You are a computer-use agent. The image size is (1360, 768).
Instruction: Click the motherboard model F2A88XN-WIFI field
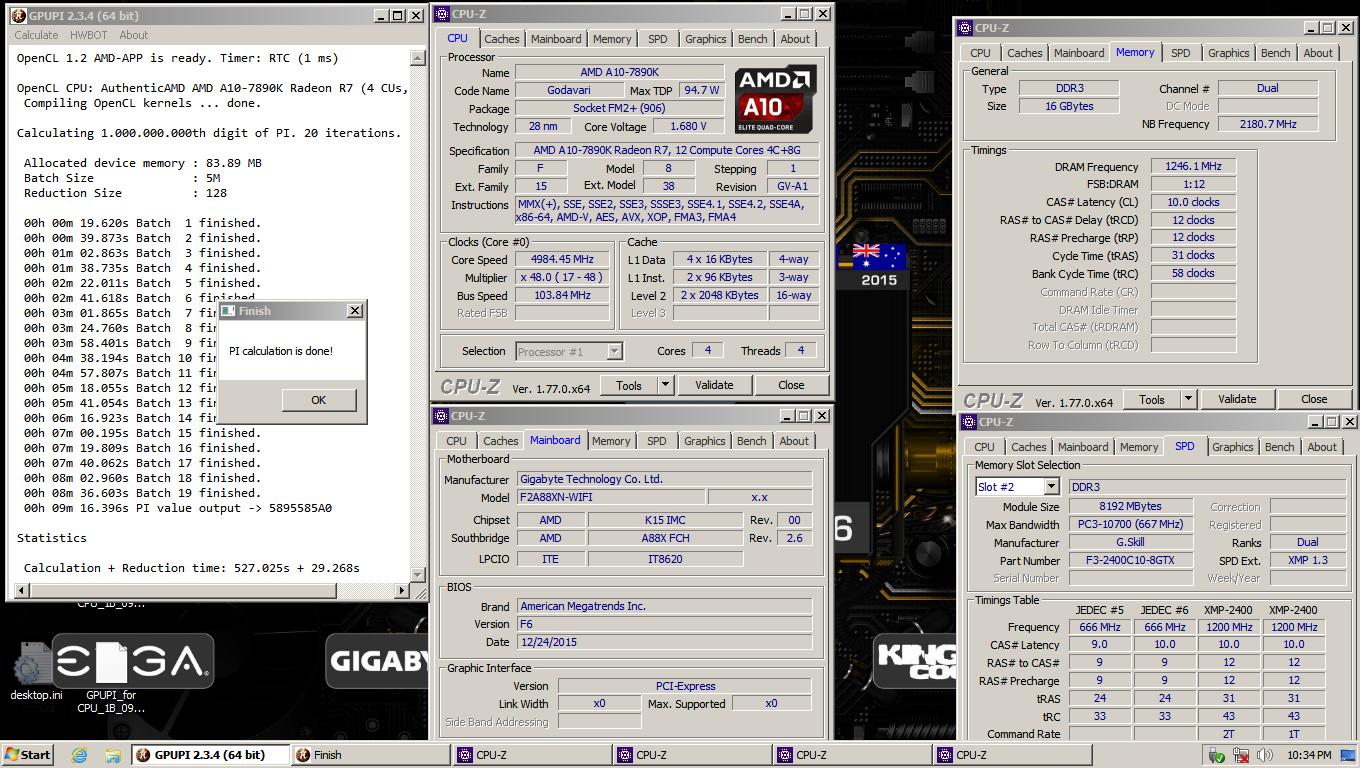click(x=611, y=498)
